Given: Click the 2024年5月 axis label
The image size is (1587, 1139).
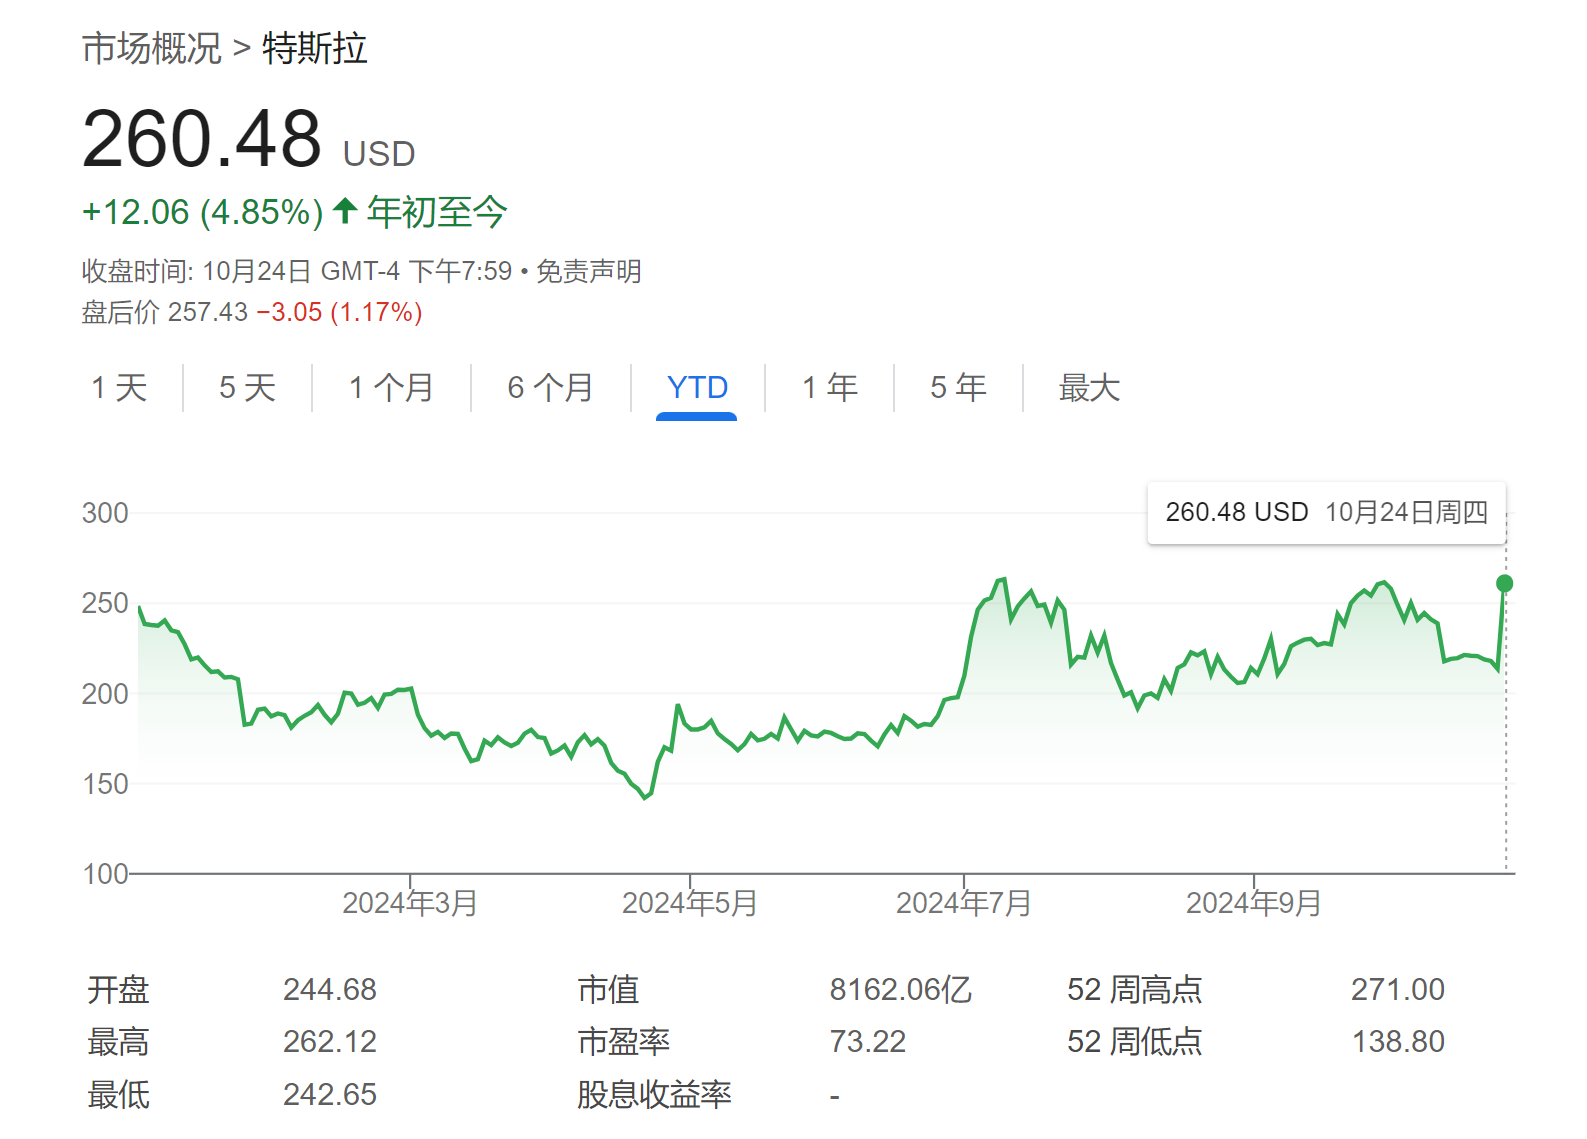Looking at the screenshot, I should [690, 903].
